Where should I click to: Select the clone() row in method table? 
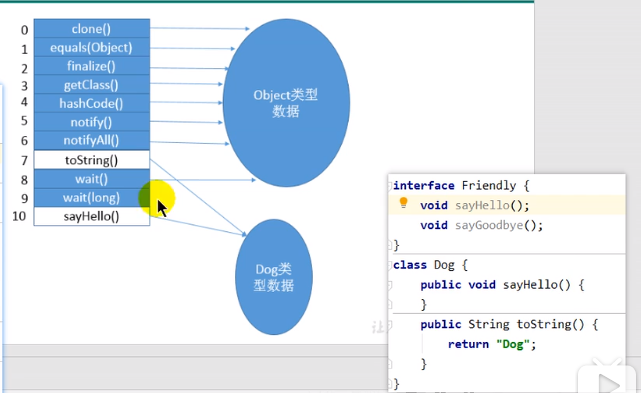click(x=92, y=29)
